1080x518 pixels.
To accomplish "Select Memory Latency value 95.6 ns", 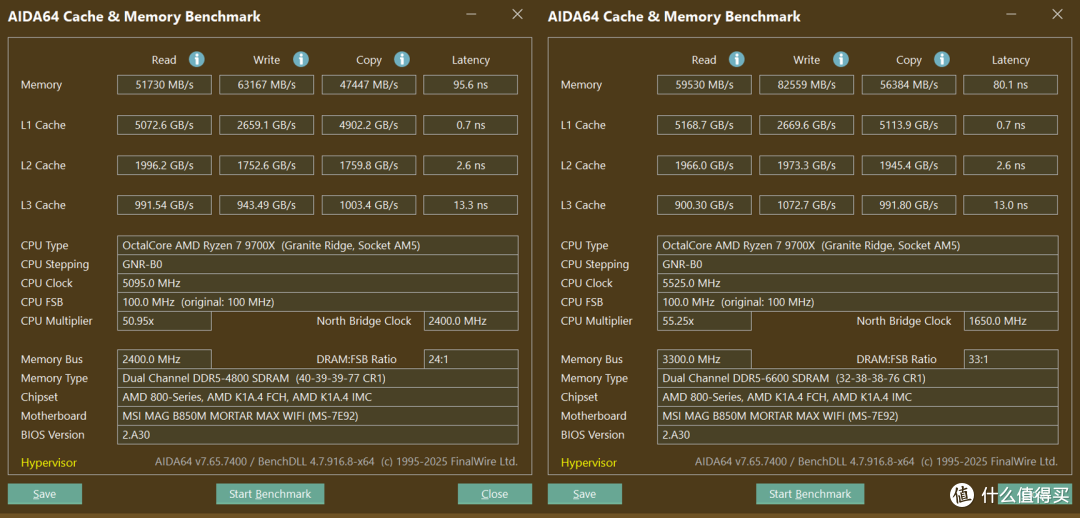I will [x=470, y=85].
